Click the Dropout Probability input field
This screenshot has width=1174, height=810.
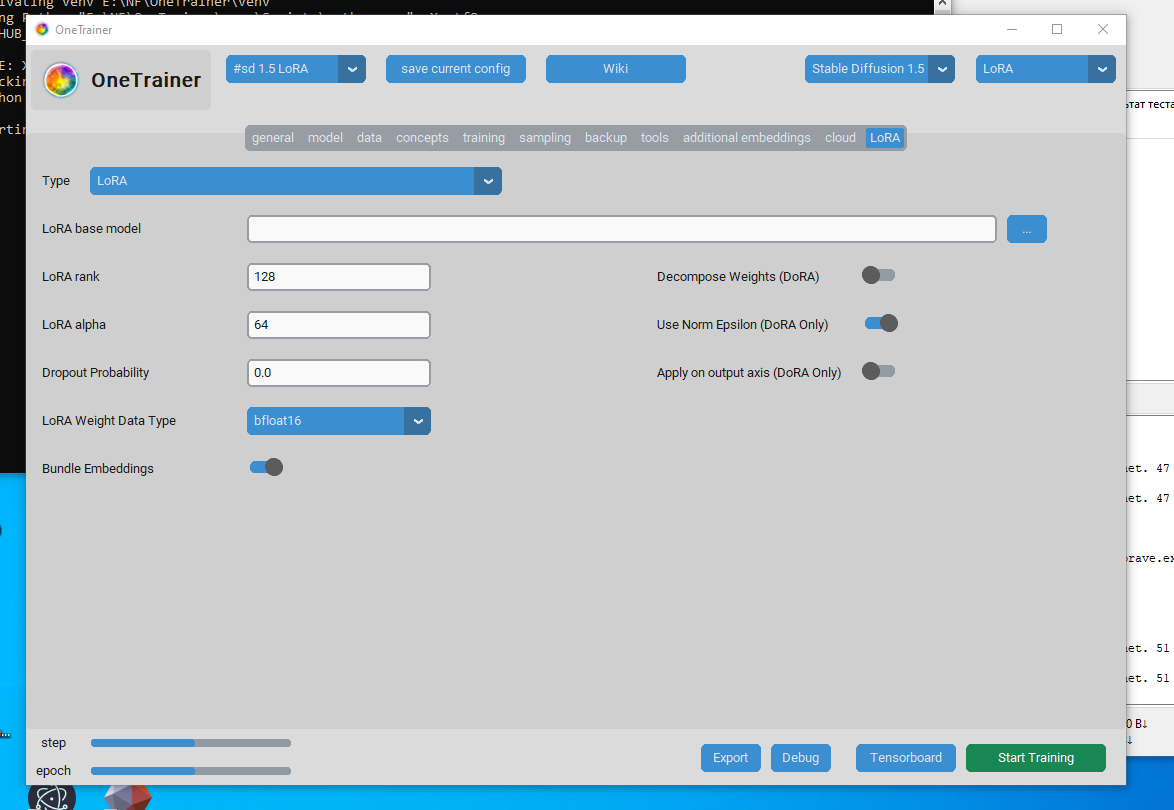click(338, 373)
